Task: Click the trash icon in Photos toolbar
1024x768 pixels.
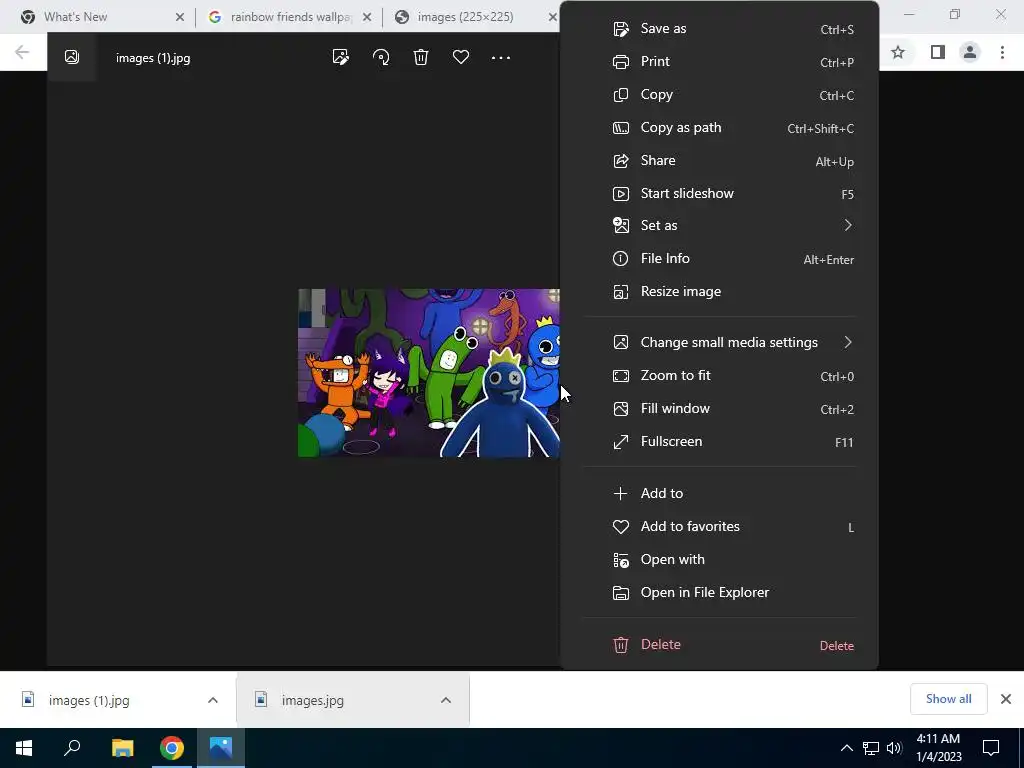Action: (x=421, y=57)
